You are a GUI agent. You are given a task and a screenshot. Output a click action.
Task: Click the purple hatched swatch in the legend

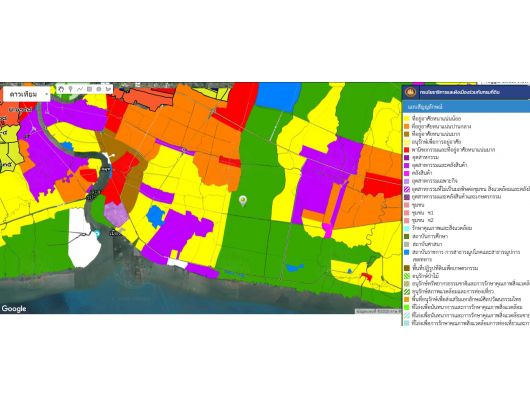click(407, 189)
